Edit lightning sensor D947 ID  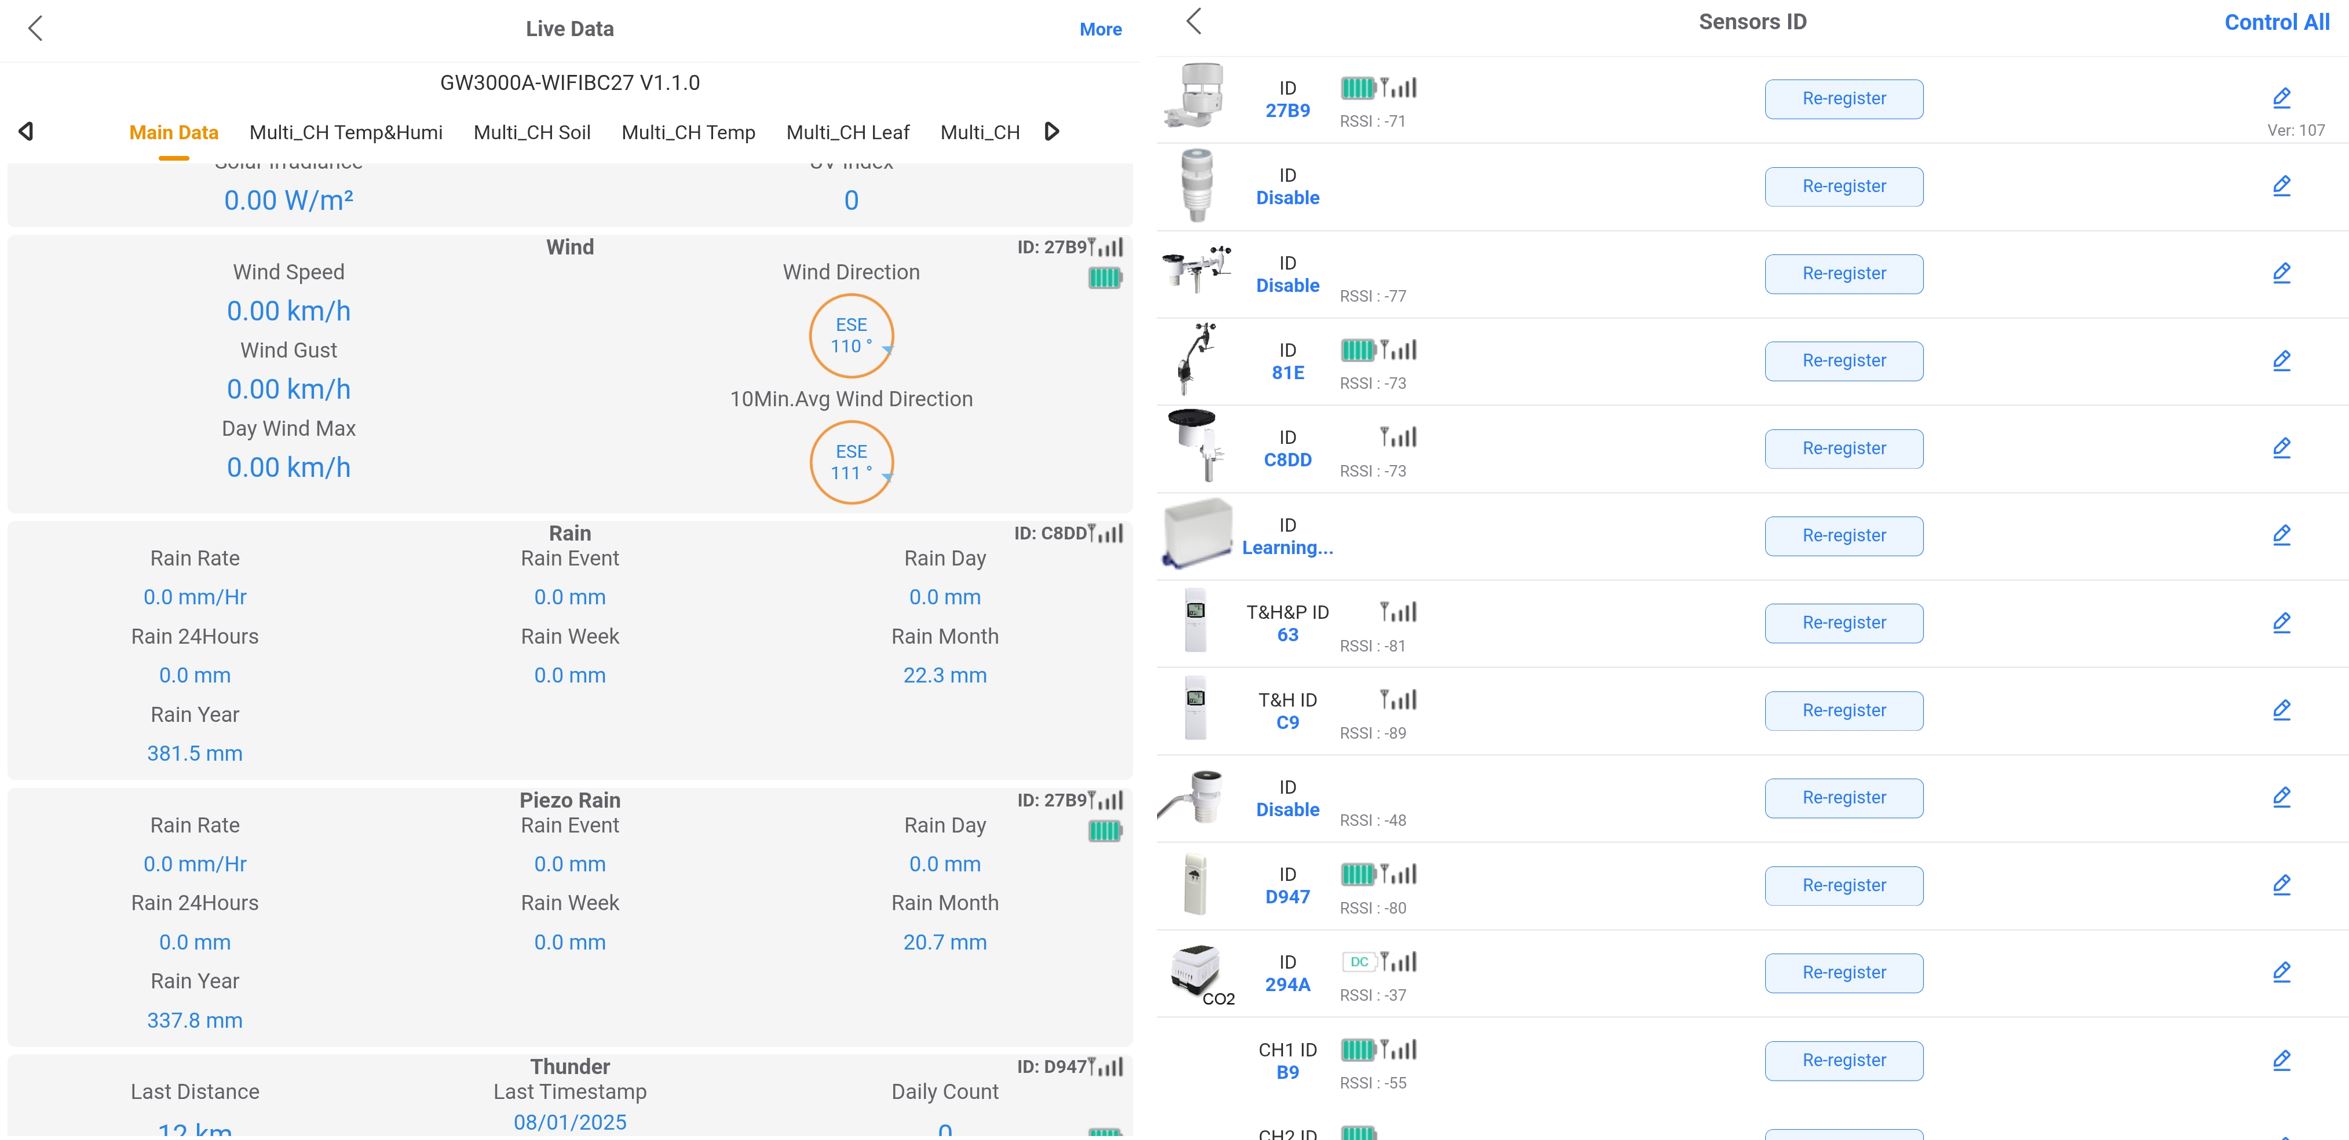2281,885
